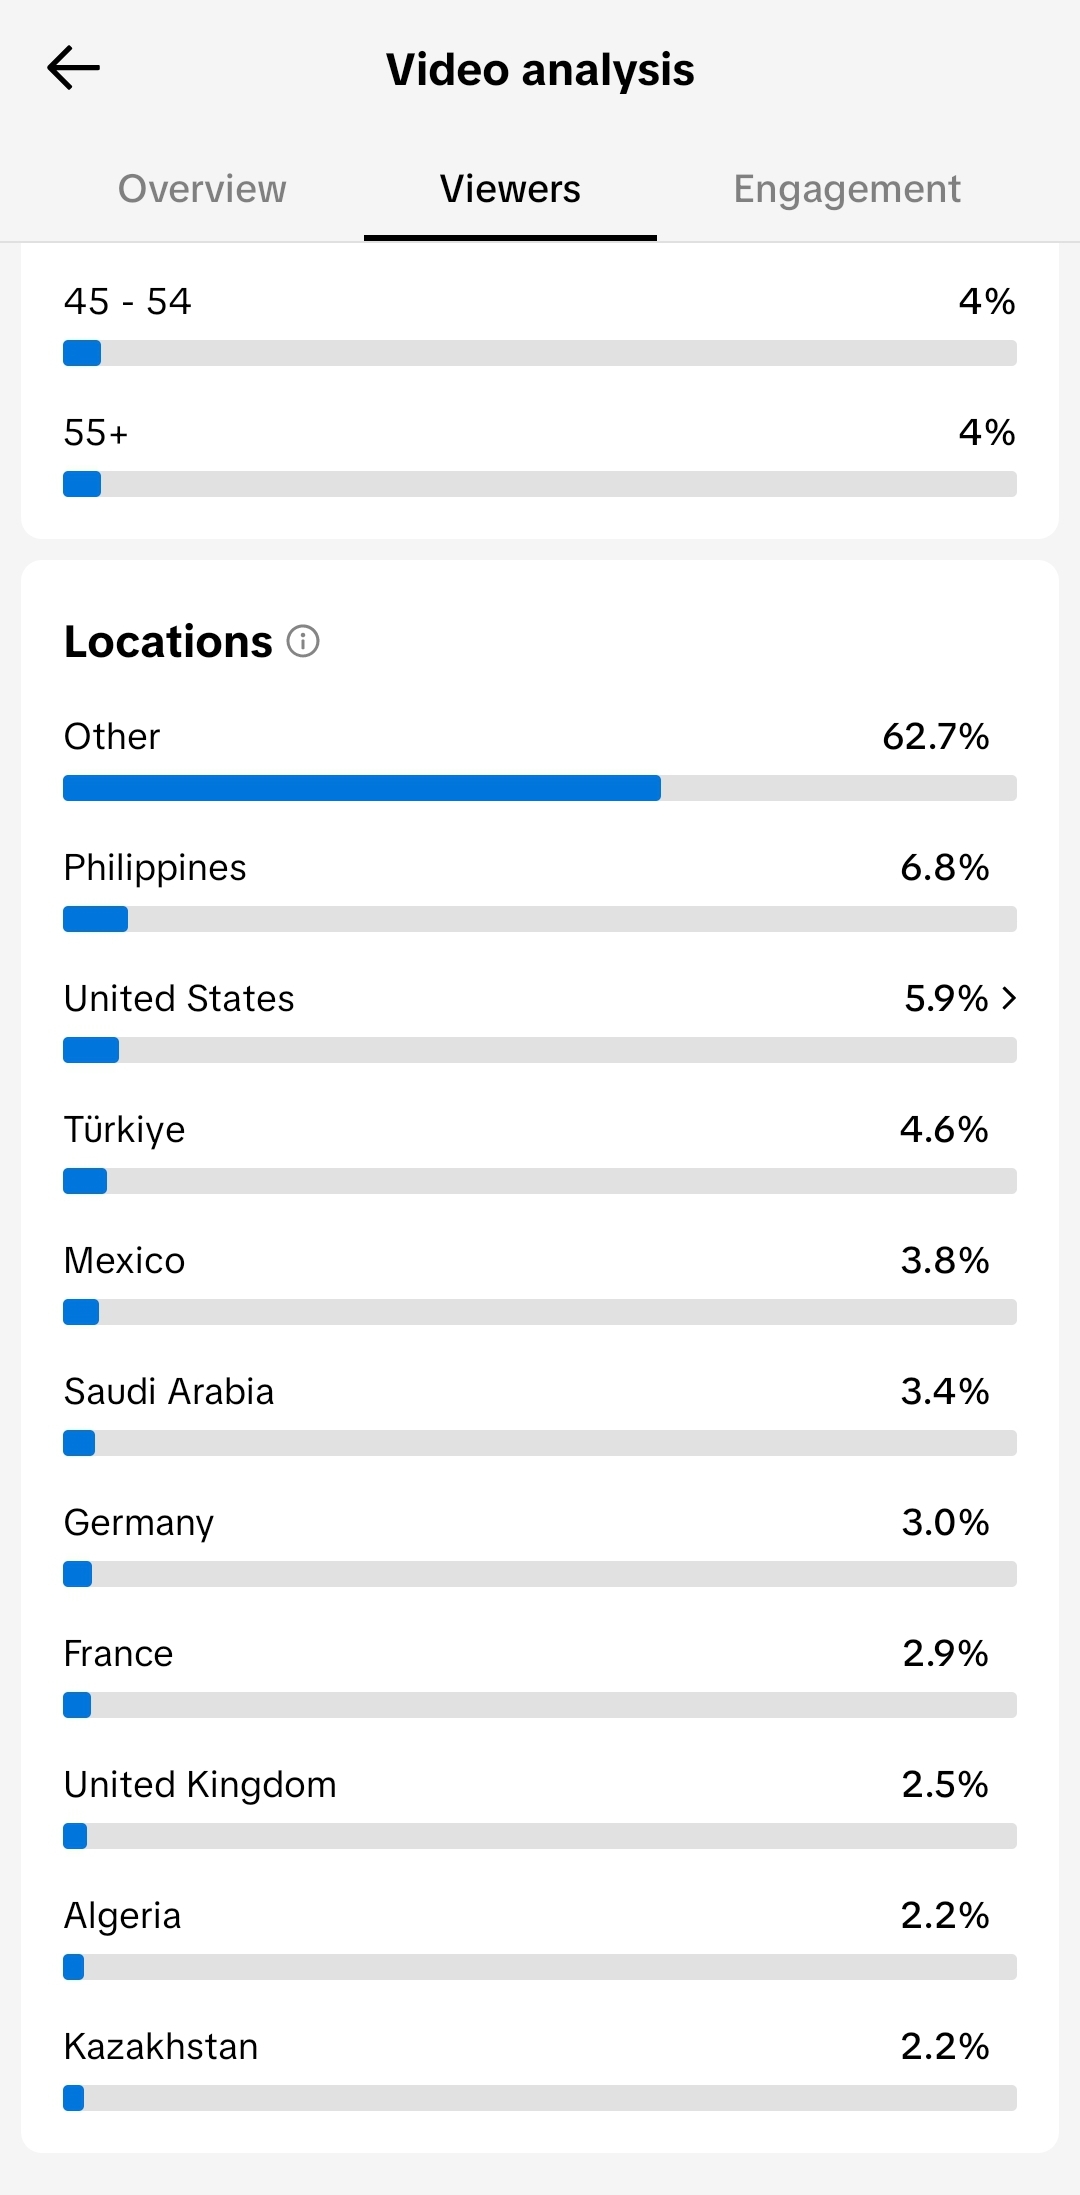Image resolution: width=1080 pixels, height=2195 pixels.
Task: Tap the 45 - 54 age group bar
Action: click(x=540, y=353)
